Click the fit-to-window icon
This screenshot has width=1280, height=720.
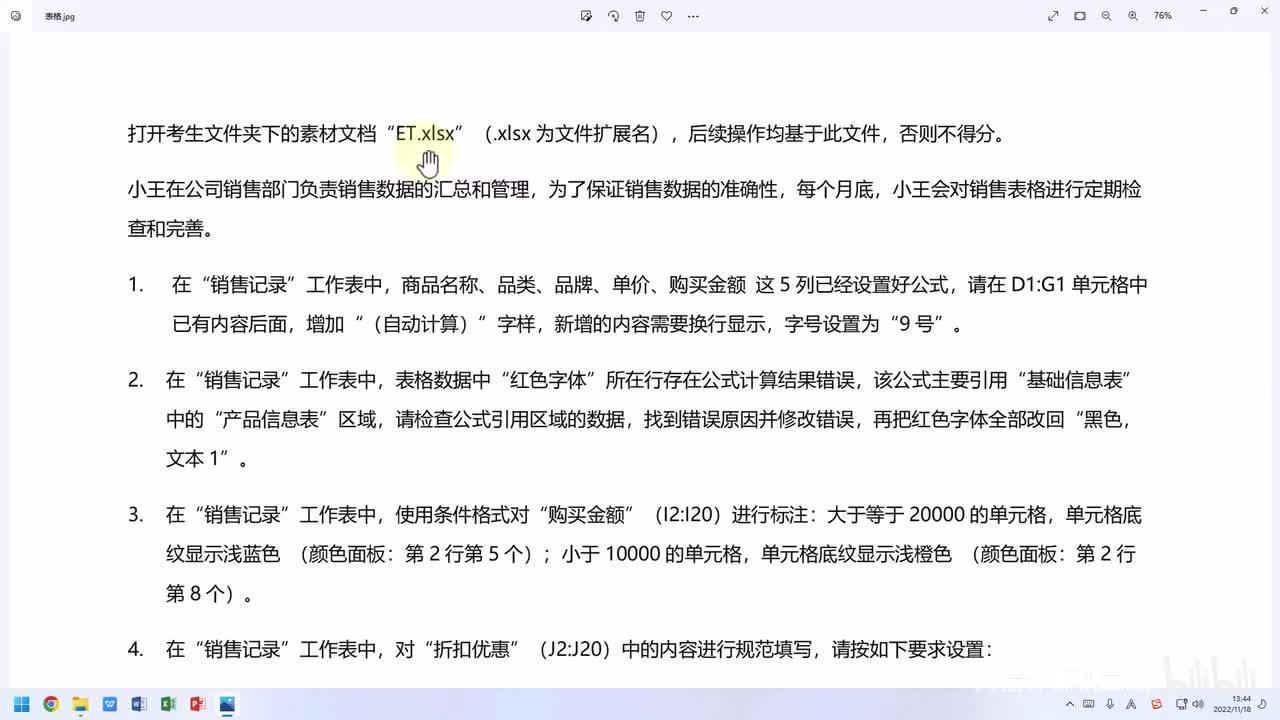1080,16
